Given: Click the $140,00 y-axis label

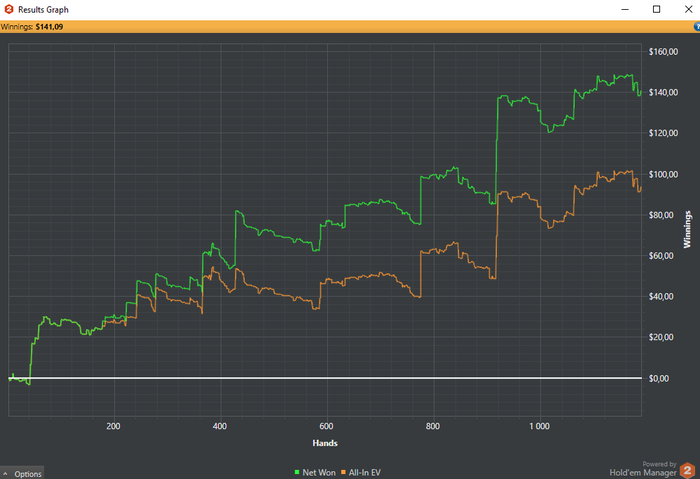Looking at the screenshot, I should pos(663,92).
